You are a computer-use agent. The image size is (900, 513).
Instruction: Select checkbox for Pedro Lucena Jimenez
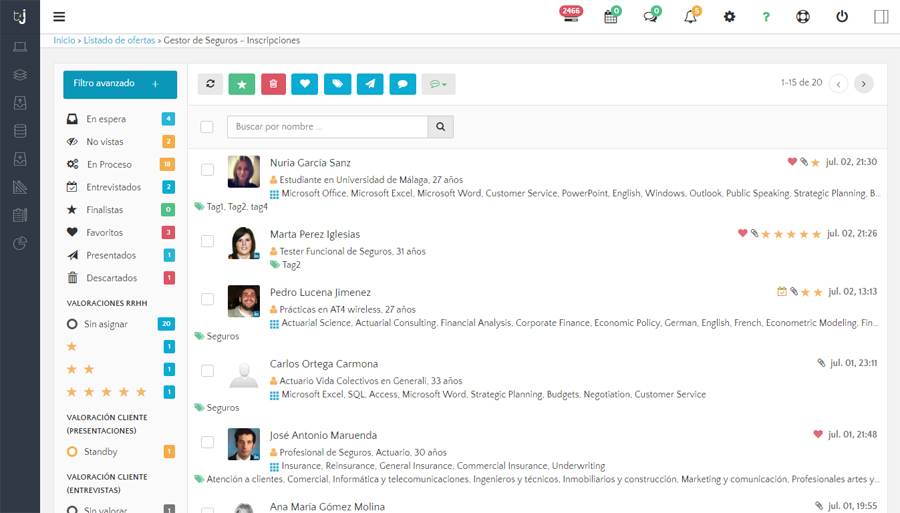207,299
